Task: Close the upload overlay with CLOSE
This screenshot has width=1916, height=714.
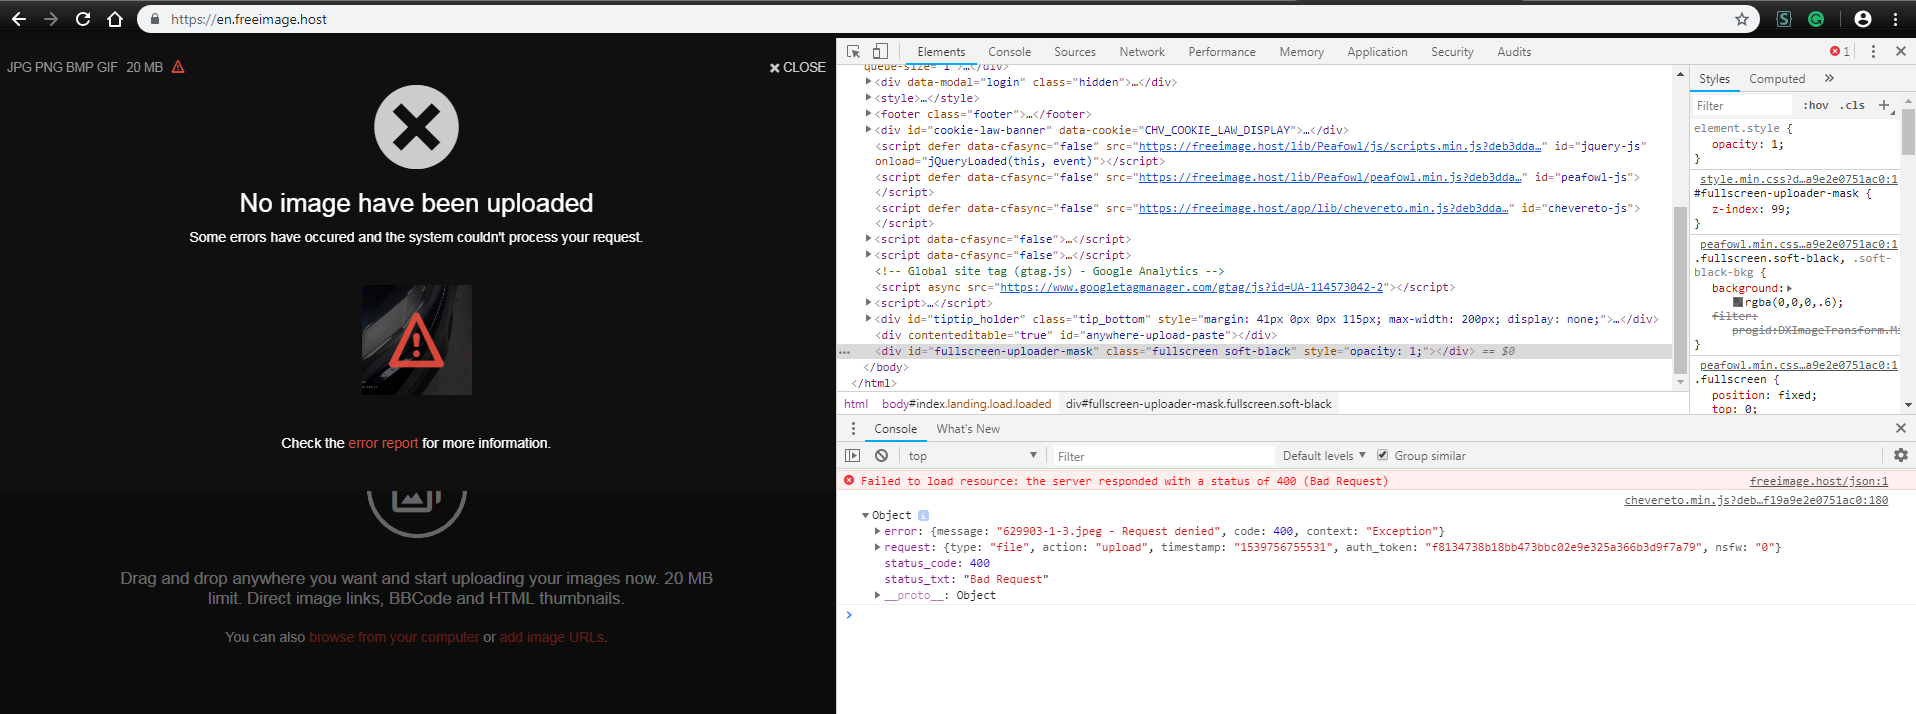Action: coord(797,67)
